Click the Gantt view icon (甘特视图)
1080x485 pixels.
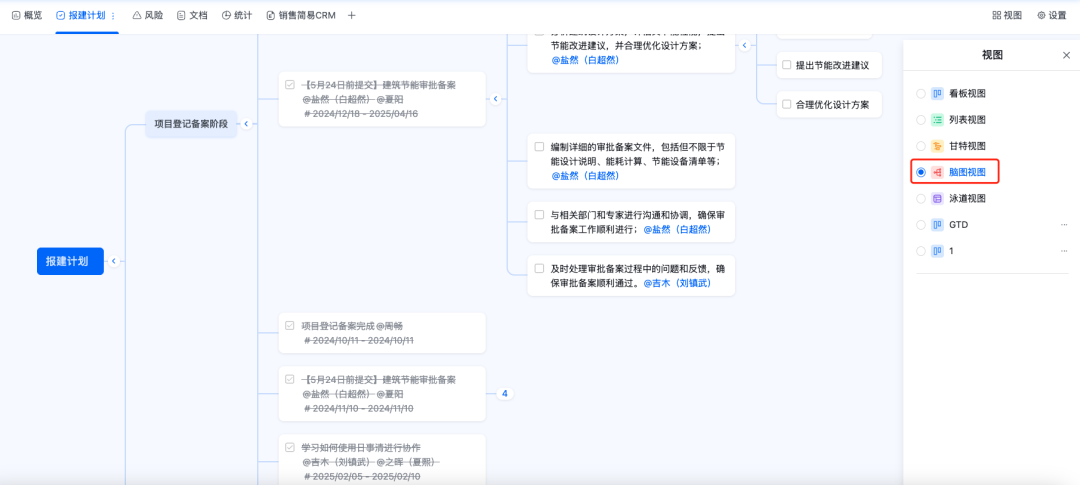tap(937, 146)
